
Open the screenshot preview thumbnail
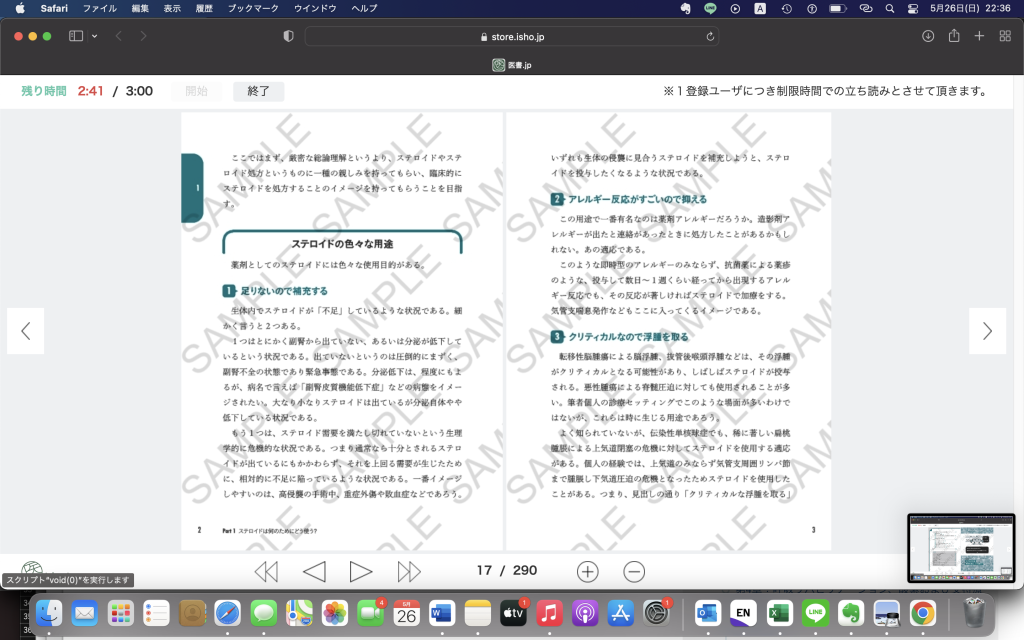click(960, 548)
